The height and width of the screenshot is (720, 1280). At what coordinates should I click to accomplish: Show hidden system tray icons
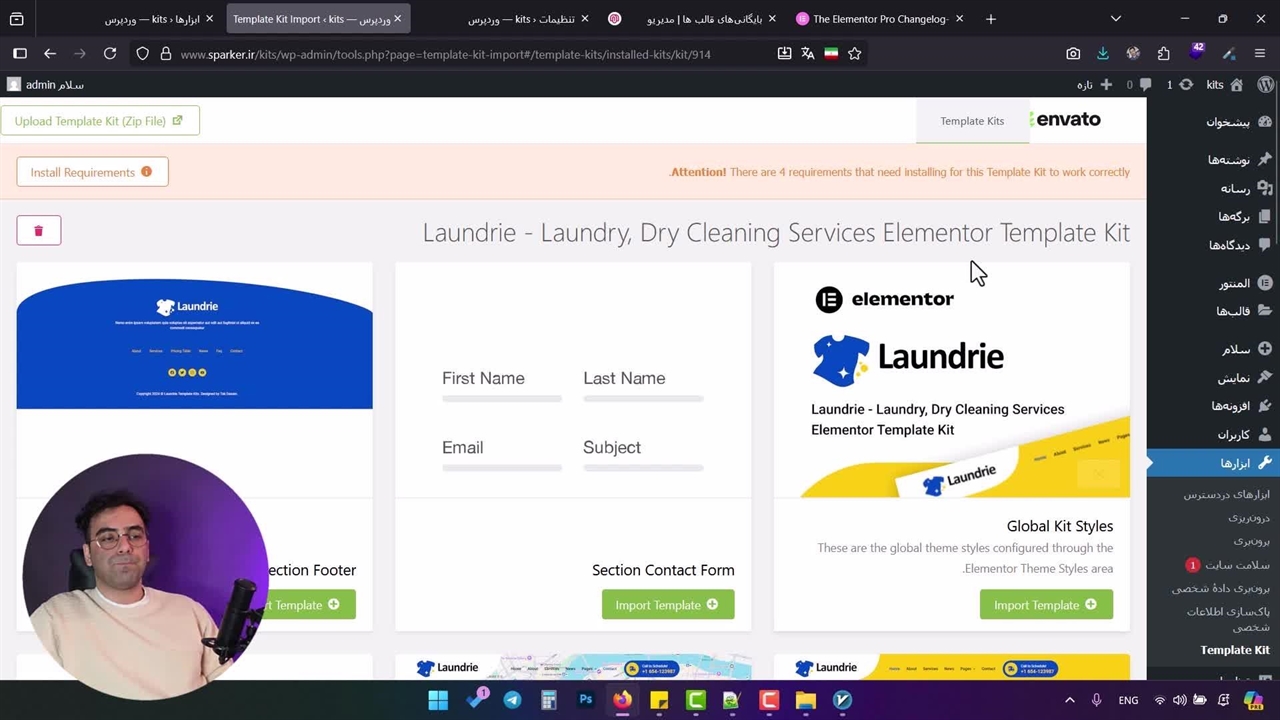tap(1069, 700)
